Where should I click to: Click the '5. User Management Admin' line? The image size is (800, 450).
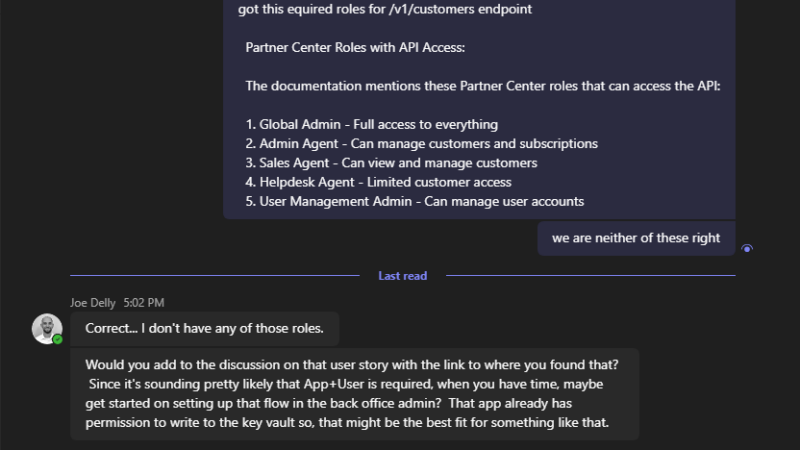(x=414, y=201)
